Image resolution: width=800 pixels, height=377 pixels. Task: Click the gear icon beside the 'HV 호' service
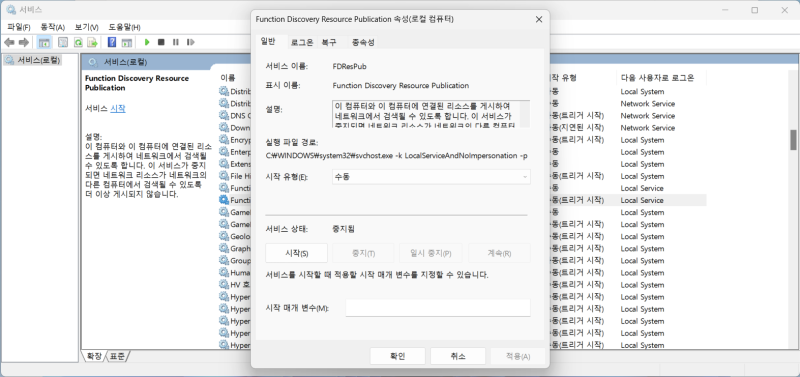(223, 285)
